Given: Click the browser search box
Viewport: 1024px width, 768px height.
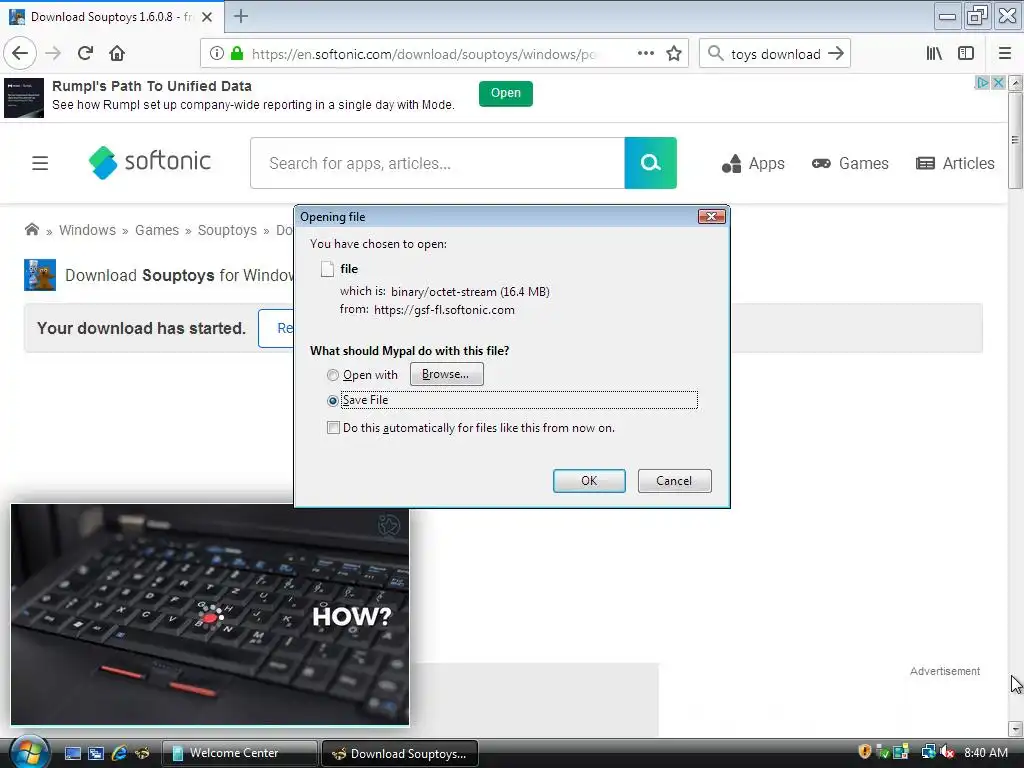Looking at the screenshot, I should [x=775, y=54].
